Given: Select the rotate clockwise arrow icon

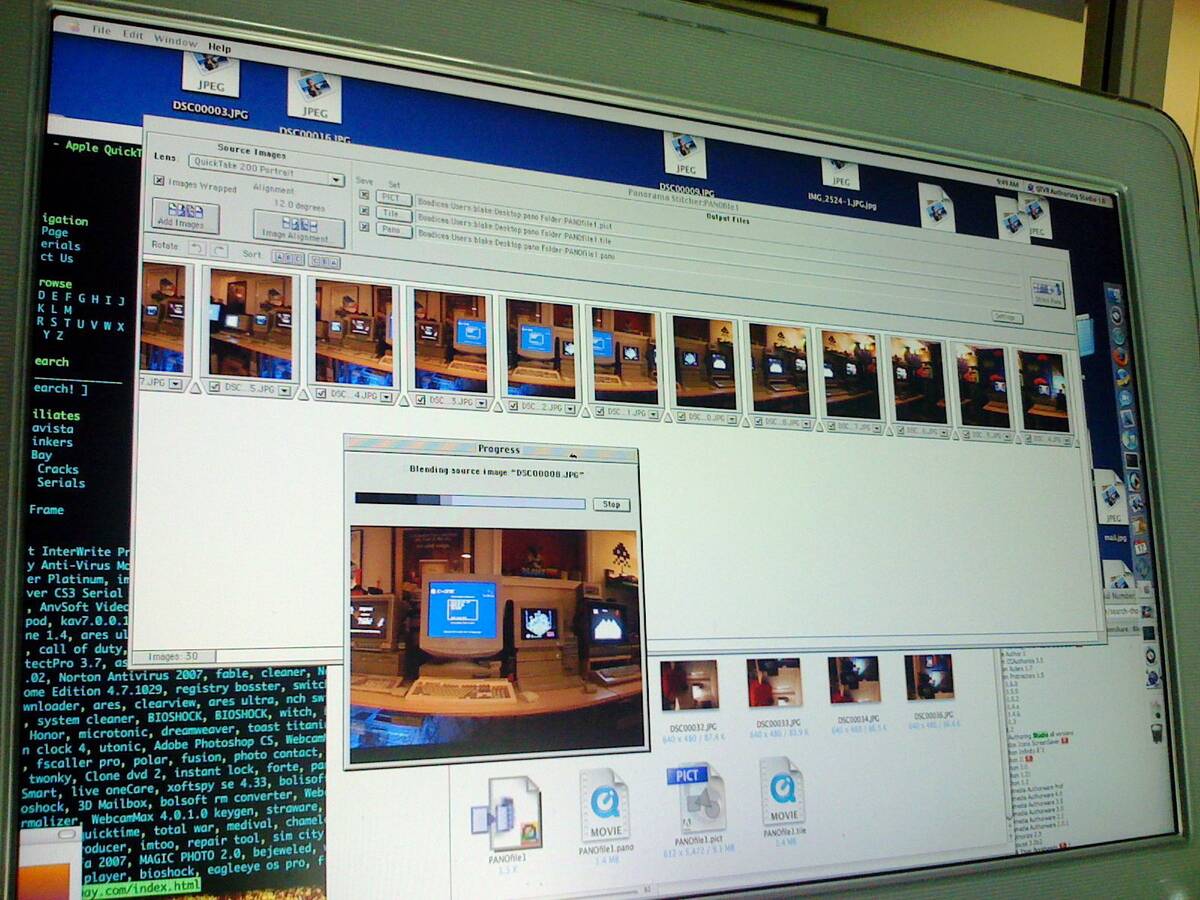Looking at the screenshot, I should click(221, 252).
